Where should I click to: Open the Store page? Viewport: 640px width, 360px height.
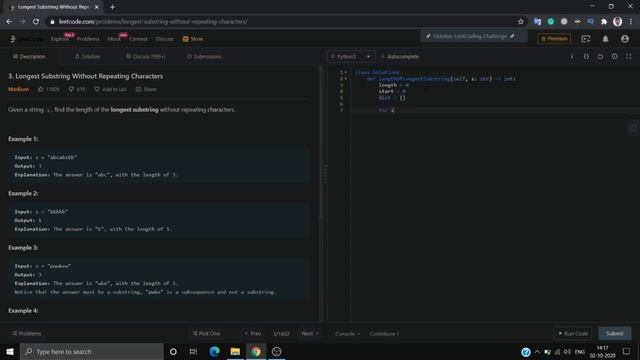193,39
